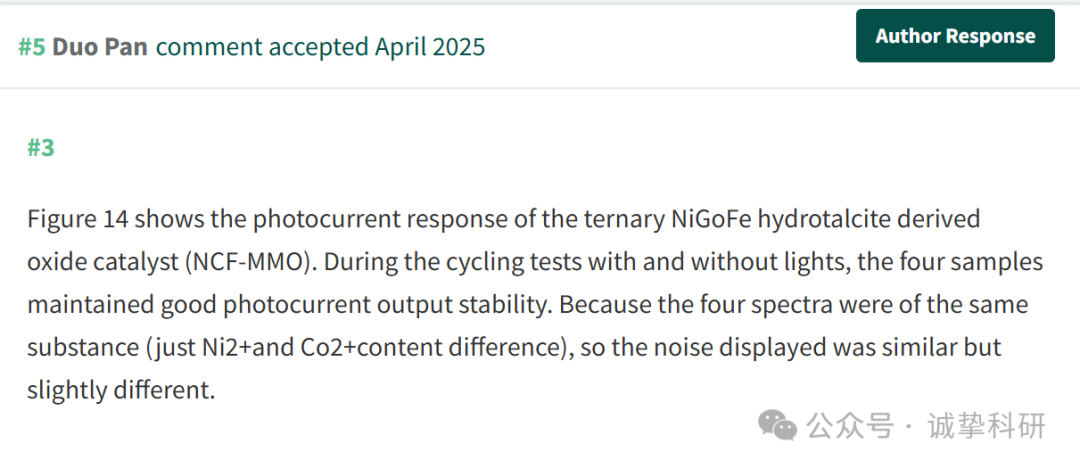Click the words "Figure 14" in the comment
1080x468 pixels.
77,221
